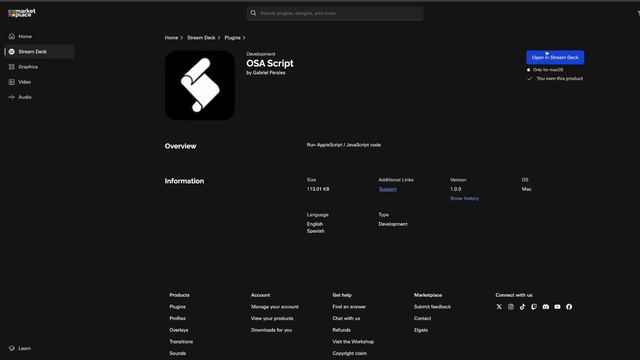Screen dimensions: 640x360
Task: Click by Gabriel Perales author link
Action: click(266, 73)
